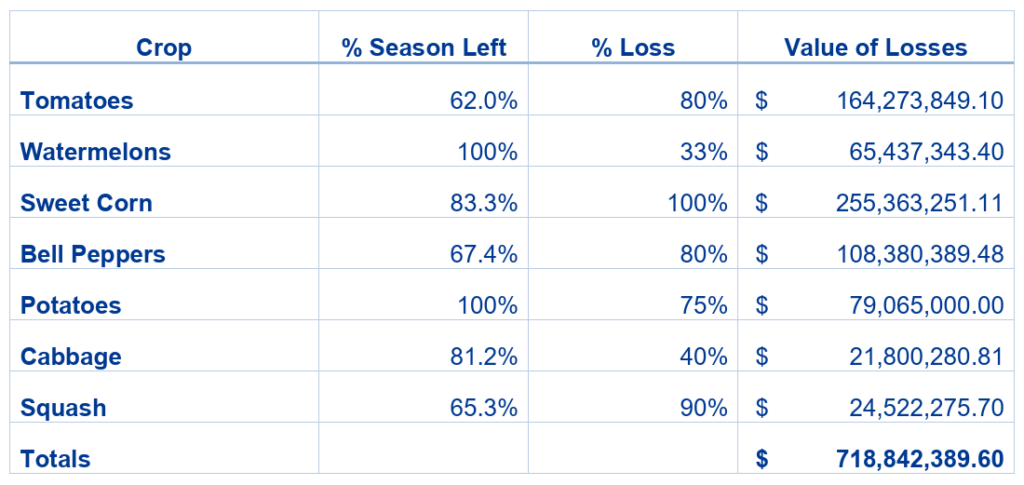Click Watermelons' 33% loss value
This screenshot has width=1024, height=485.
[x=704, y=152]
